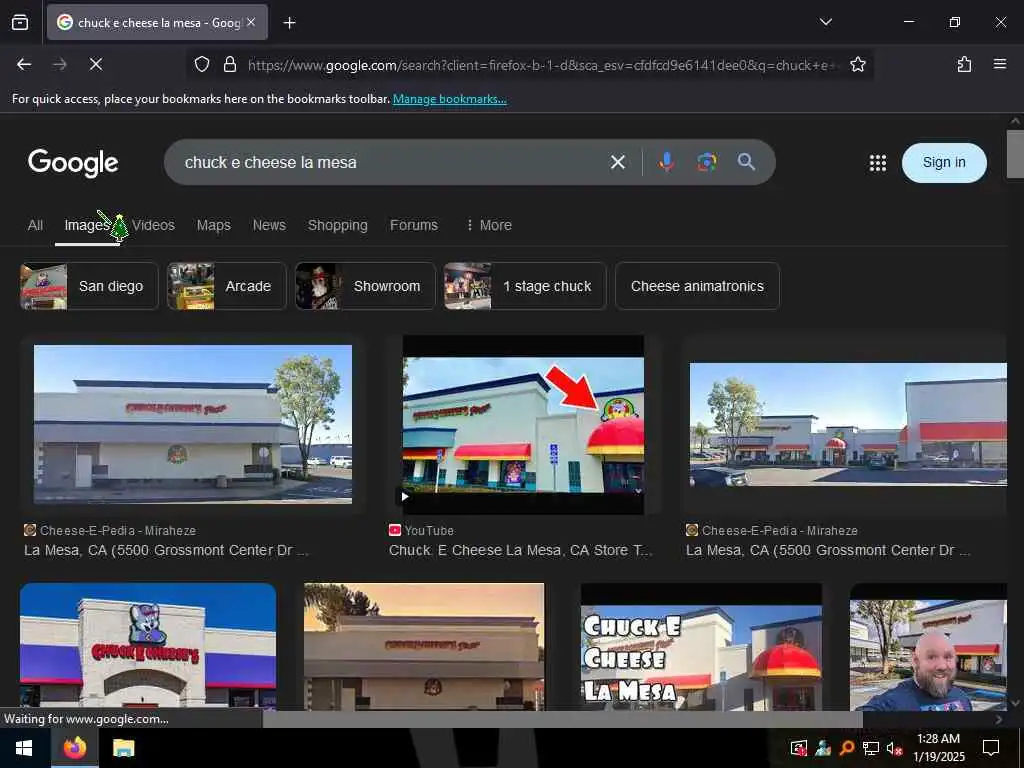
Task: Open purple-awning Chuck E Cheese's storefront image
Action: pos(148,646)
